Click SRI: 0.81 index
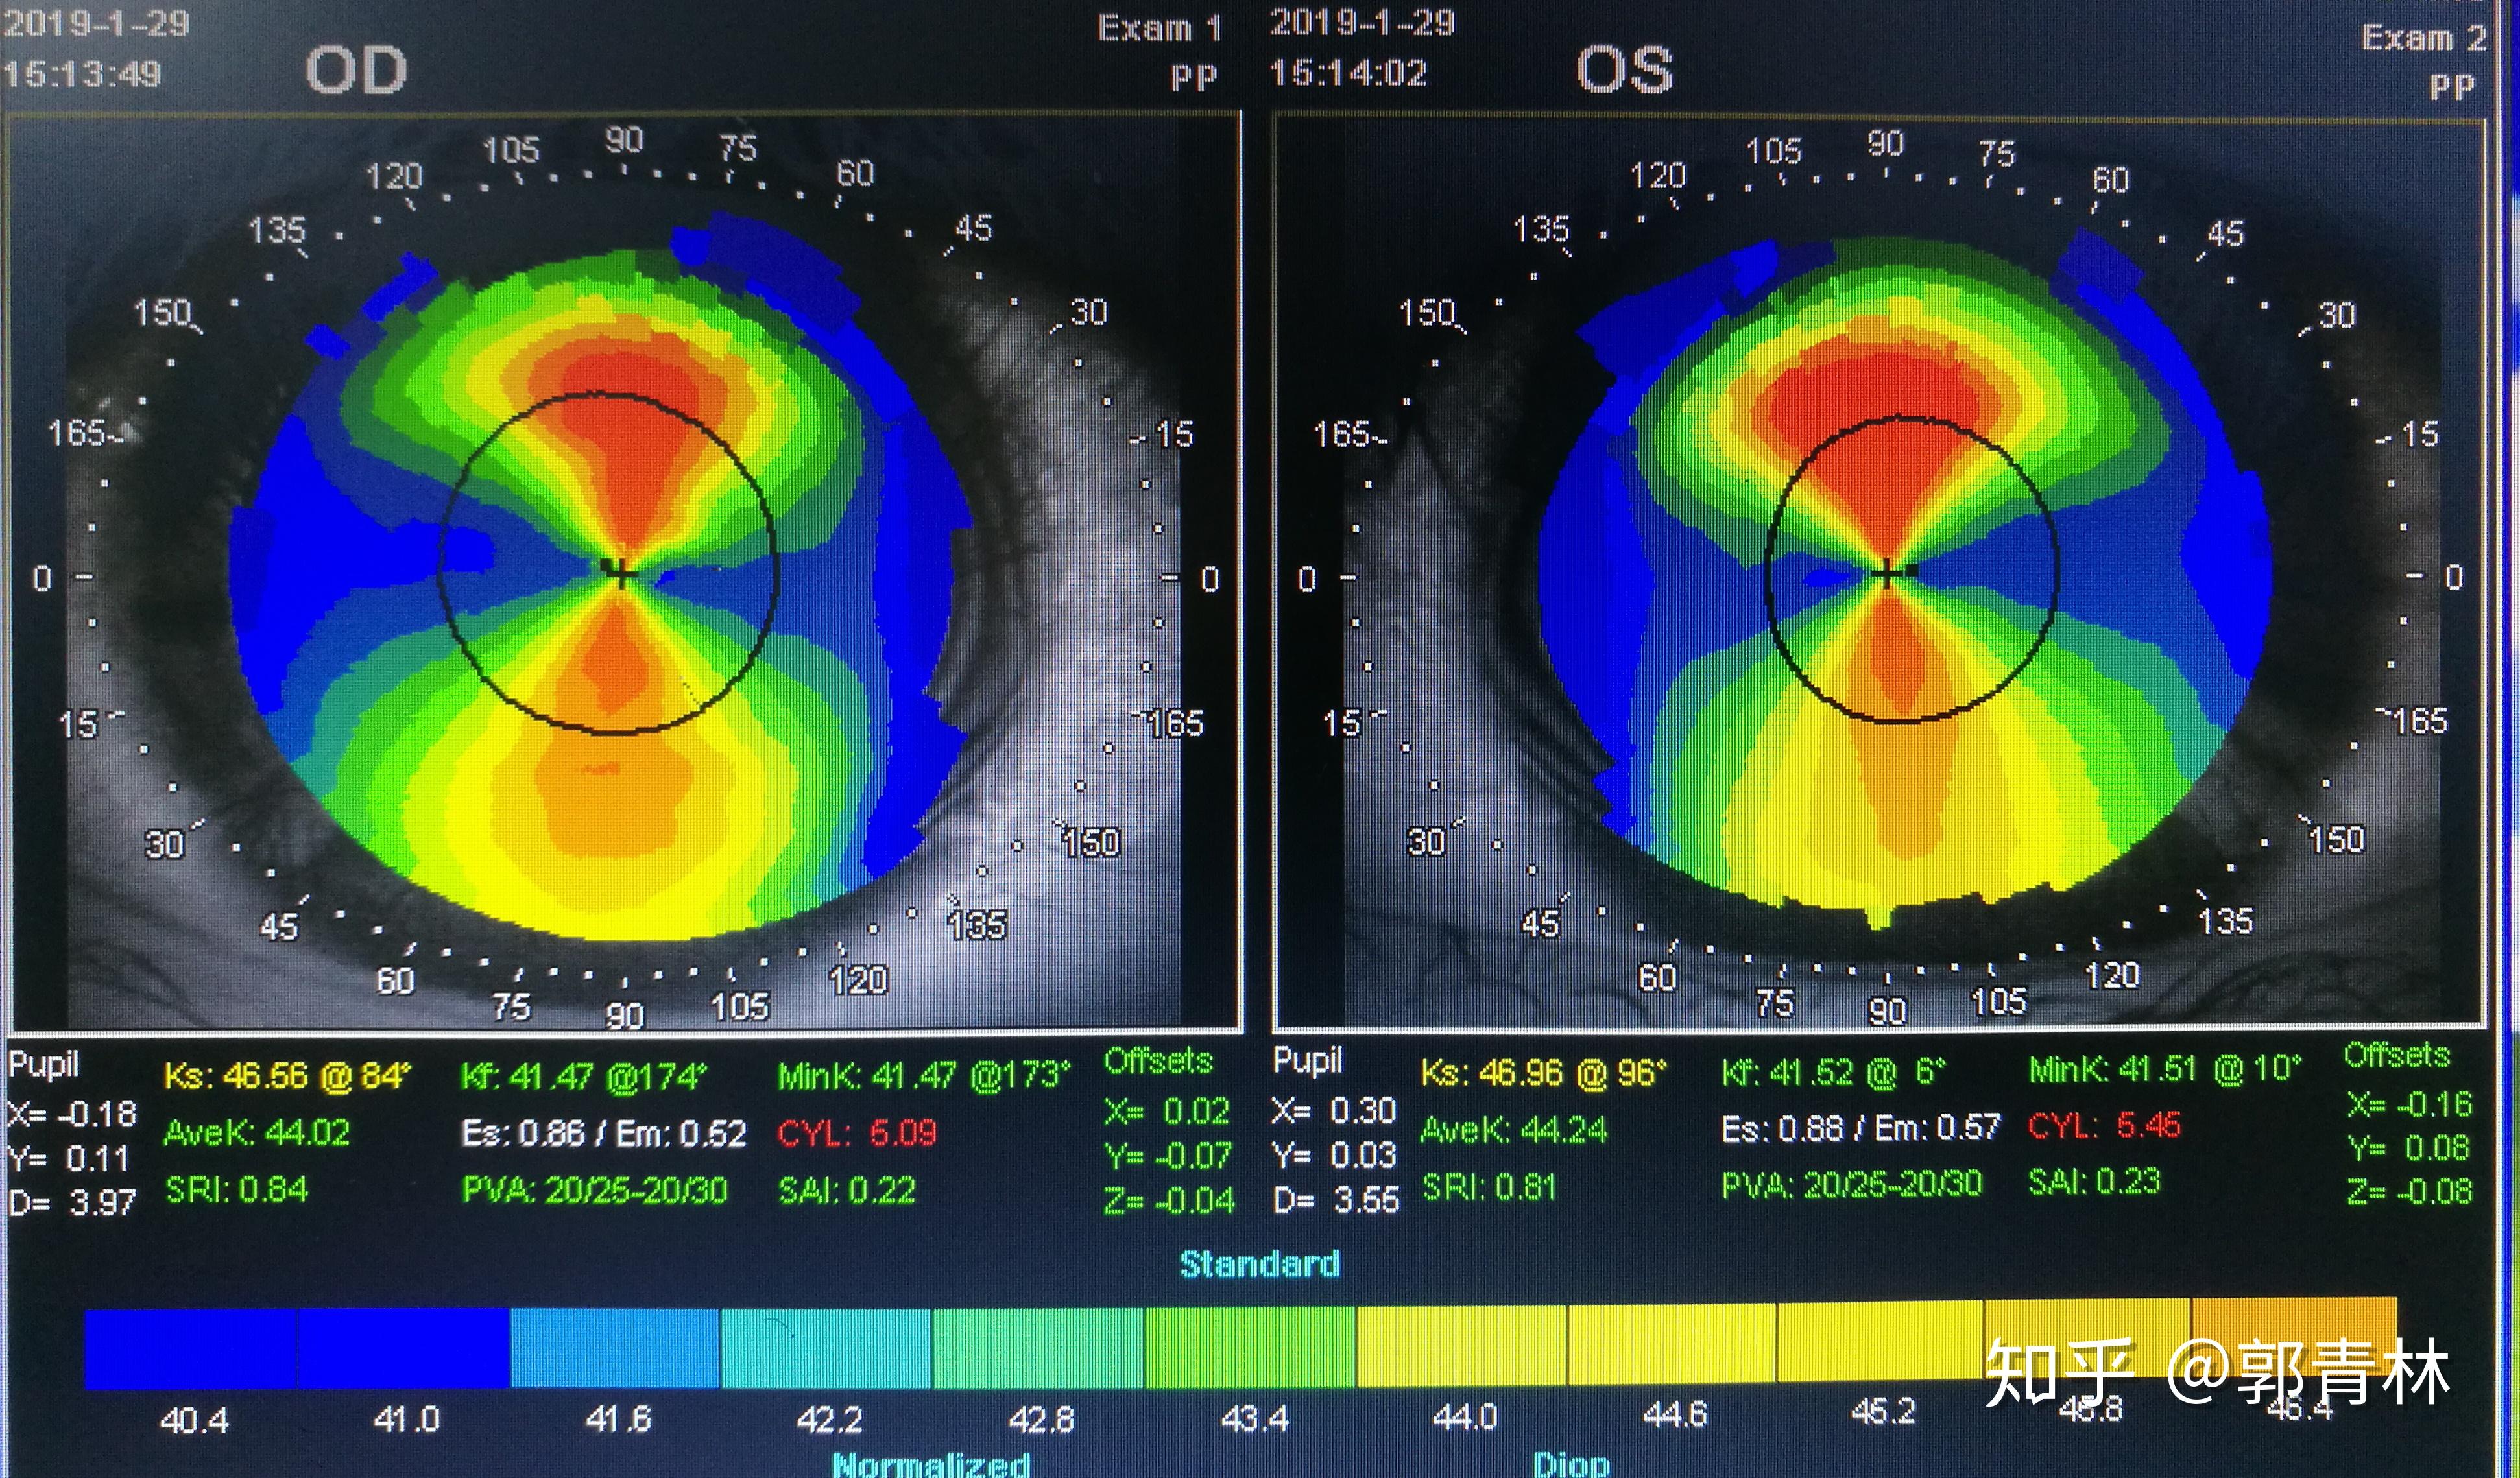2520x1478 pixels. pos(1489,1187)
